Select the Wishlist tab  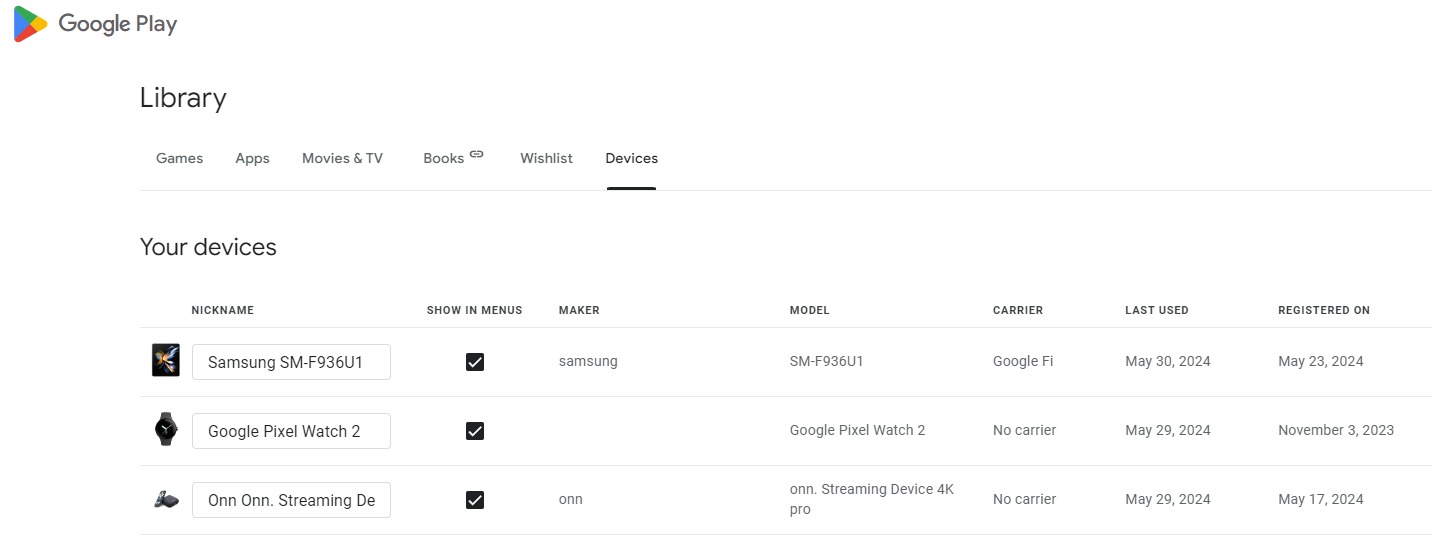(x=546, y=158)
